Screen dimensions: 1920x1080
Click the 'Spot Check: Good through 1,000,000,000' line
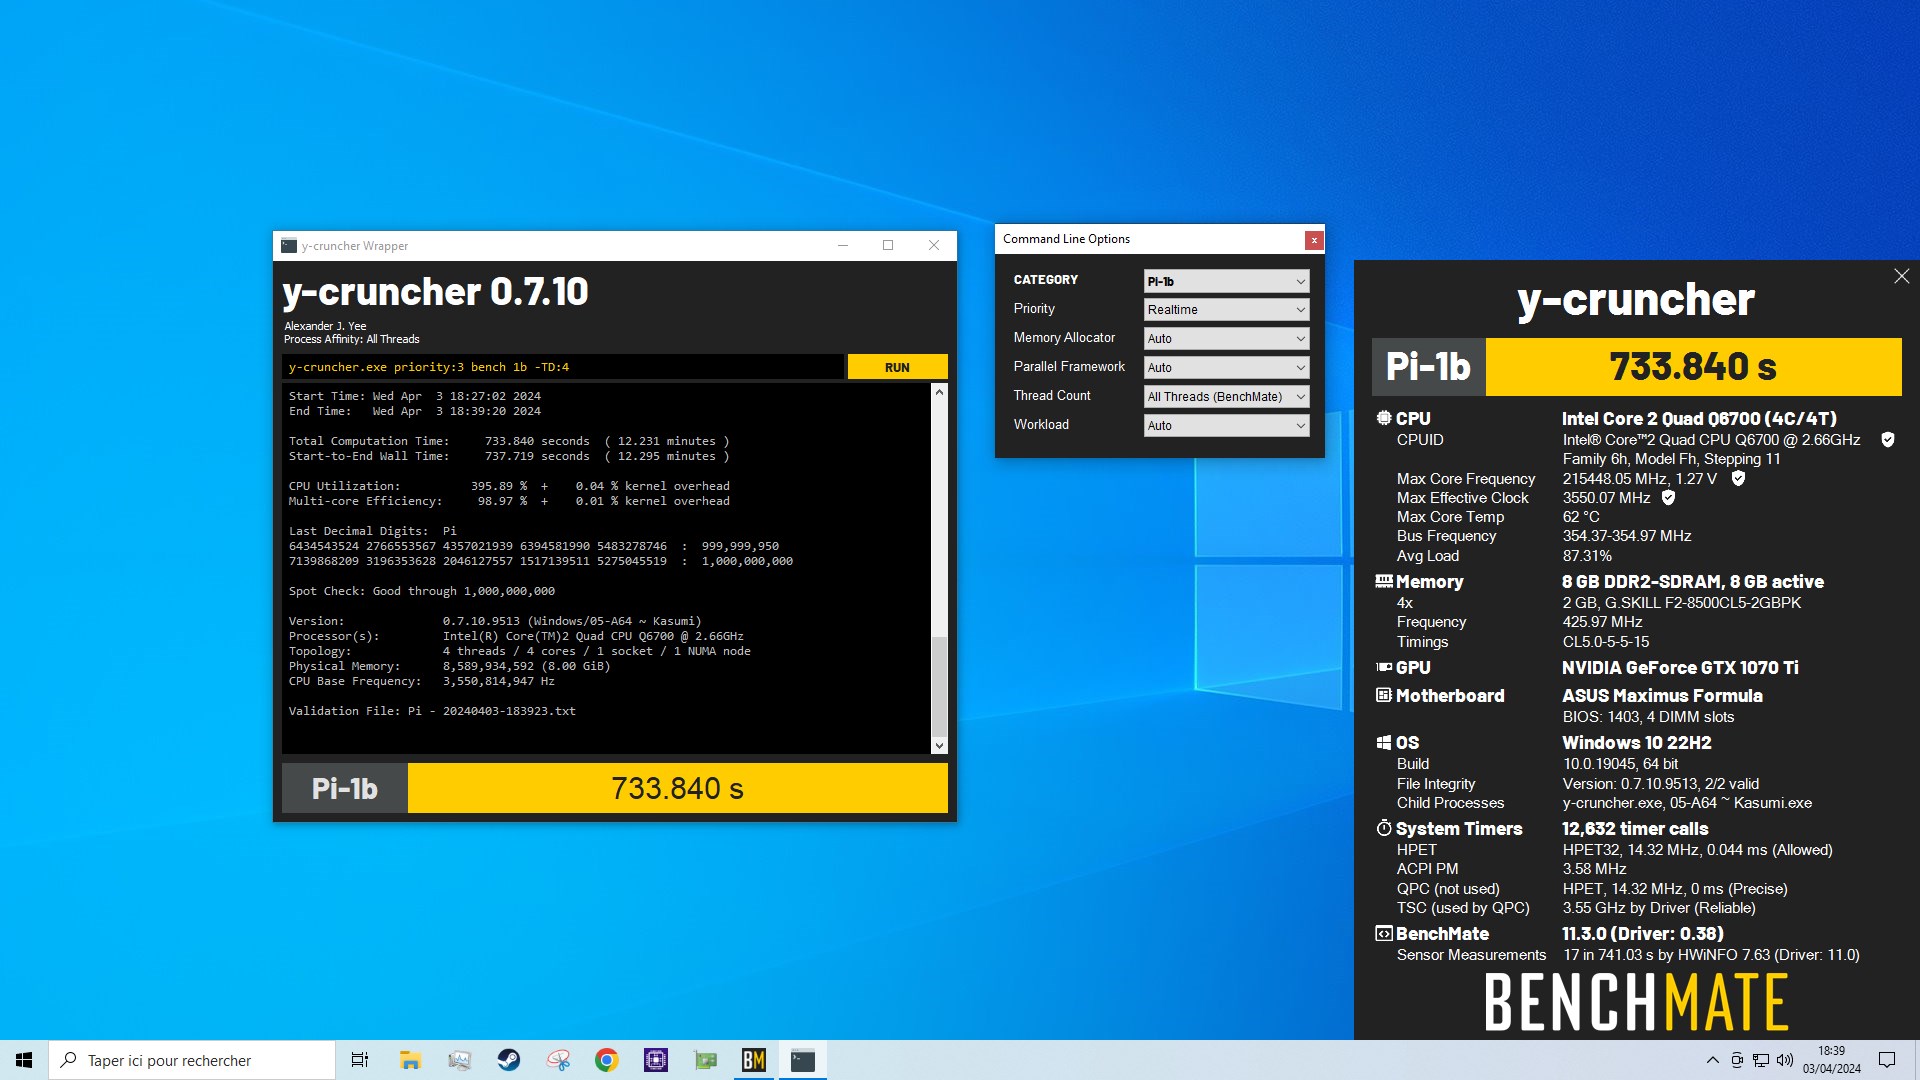click(x=422, y=591)
